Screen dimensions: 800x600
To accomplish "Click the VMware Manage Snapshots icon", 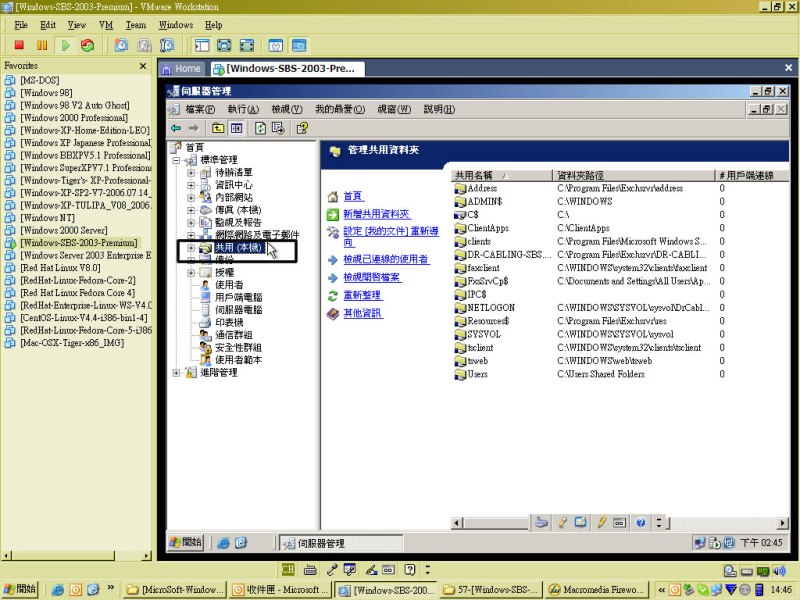I will click(x=167, y=45).
